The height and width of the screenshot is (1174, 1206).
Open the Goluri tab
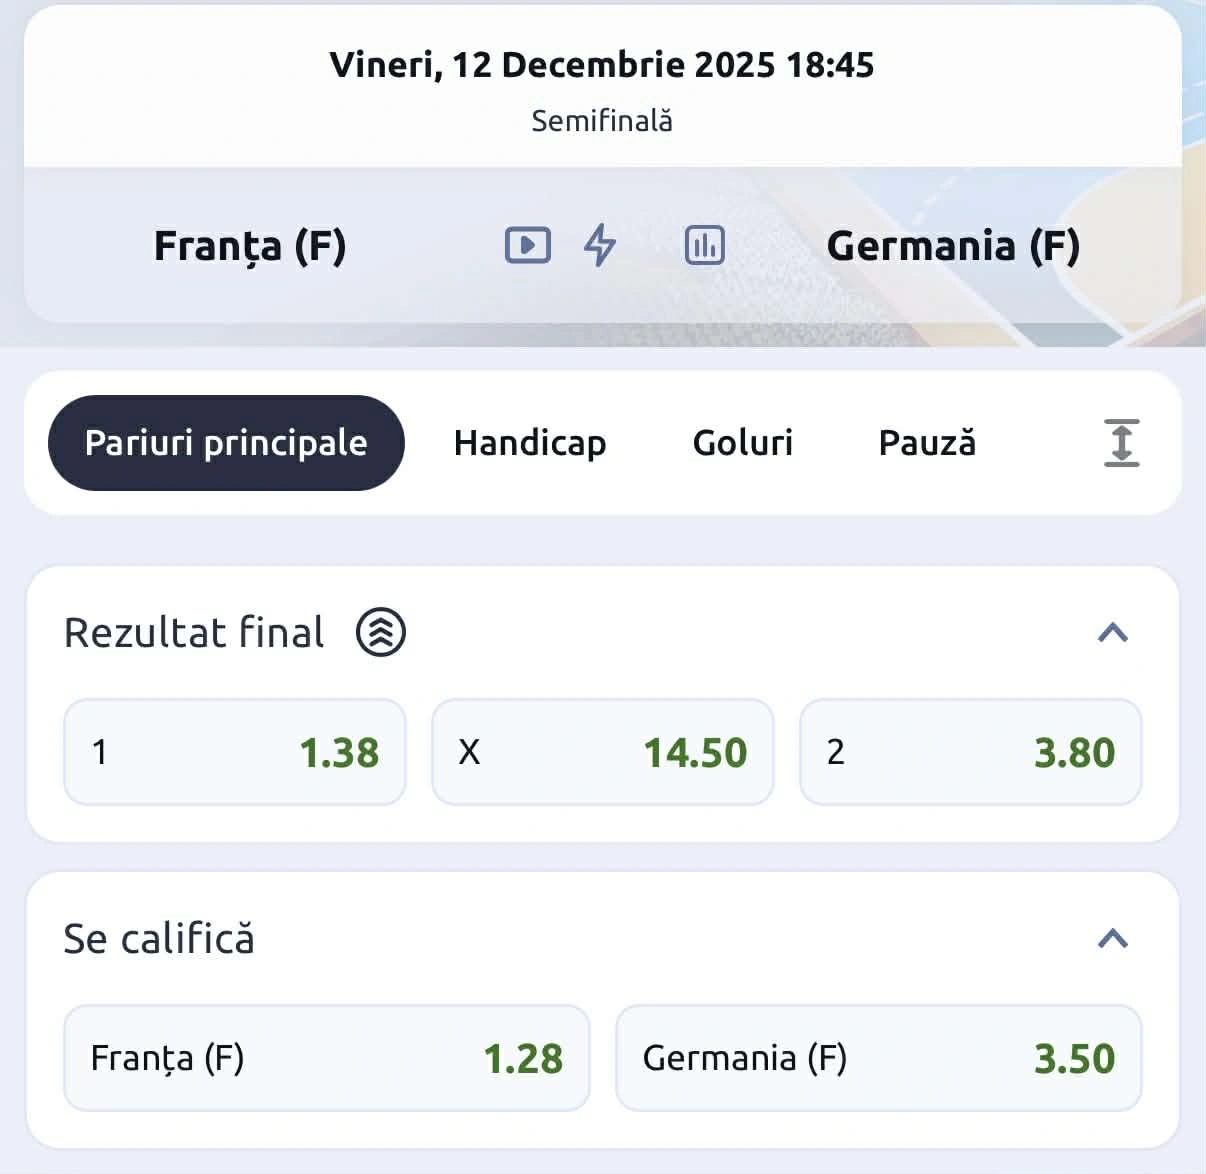coord(743,443)
